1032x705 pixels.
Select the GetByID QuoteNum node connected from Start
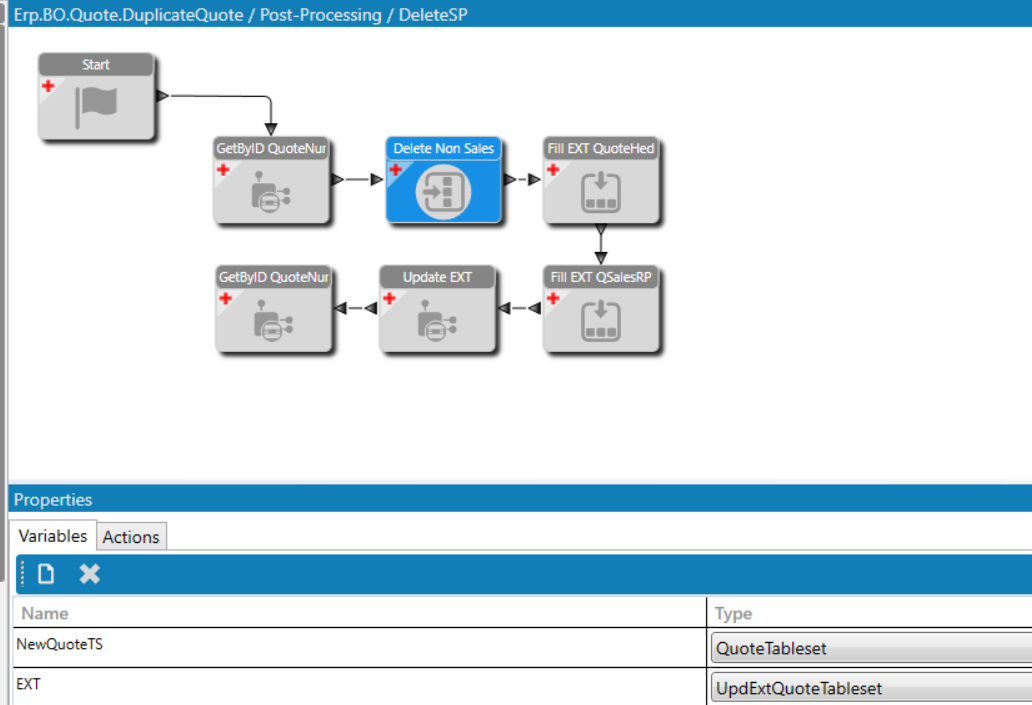[271, 180]
